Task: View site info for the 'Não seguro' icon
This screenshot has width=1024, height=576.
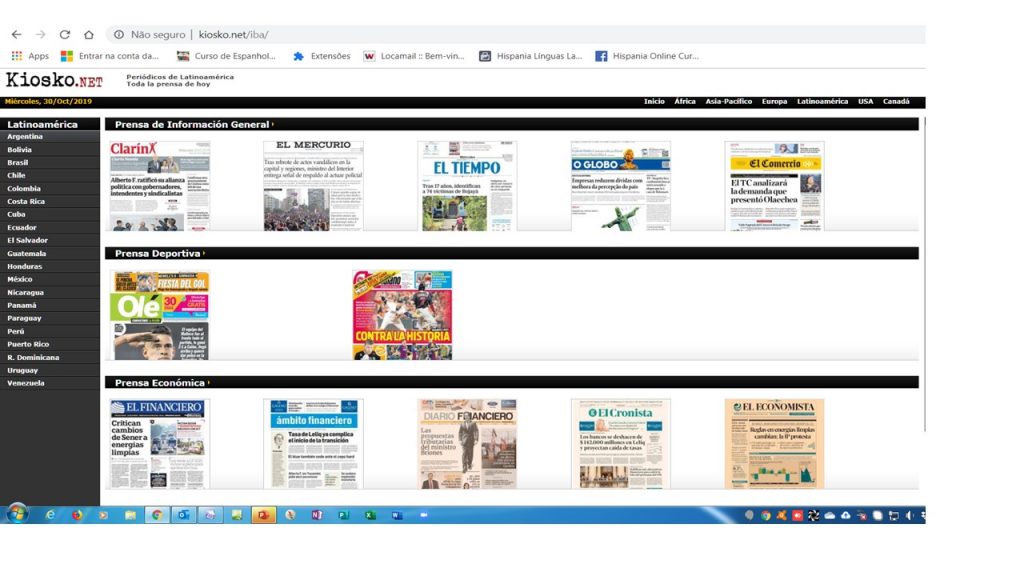Action: pos(119,35)
